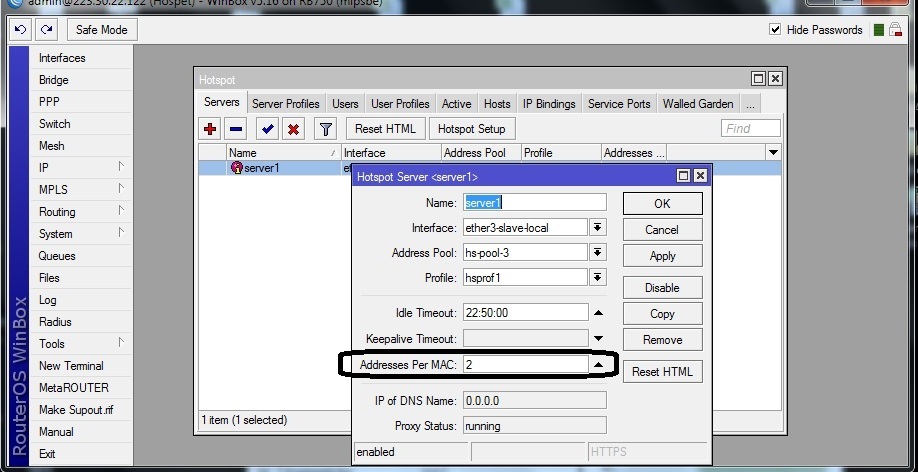918x472 pixels.
Task: Click Reset HTML in the dialog
Action: pos(662,372)
